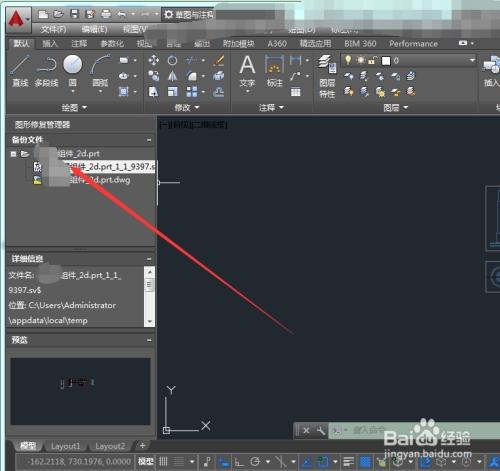Select the 直线 line tool
The image size is (500, 471).
(20, 71)
